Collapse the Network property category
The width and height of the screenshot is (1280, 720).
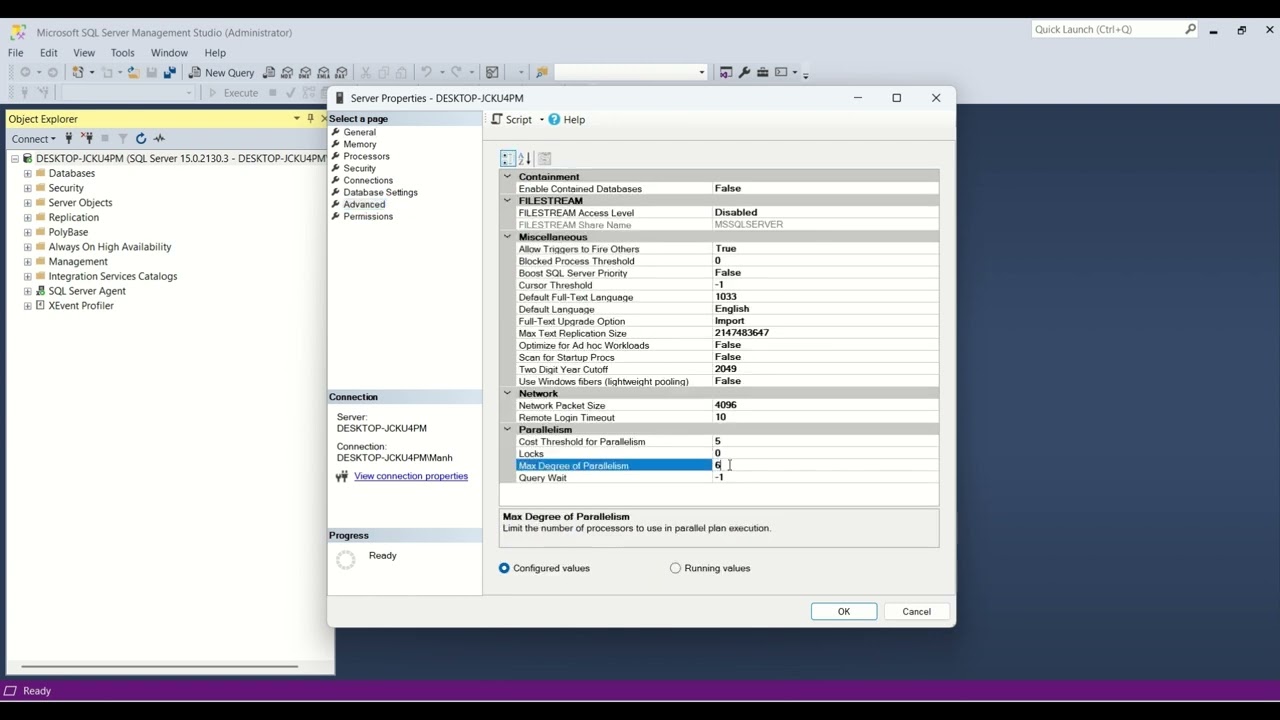(508, 394)
